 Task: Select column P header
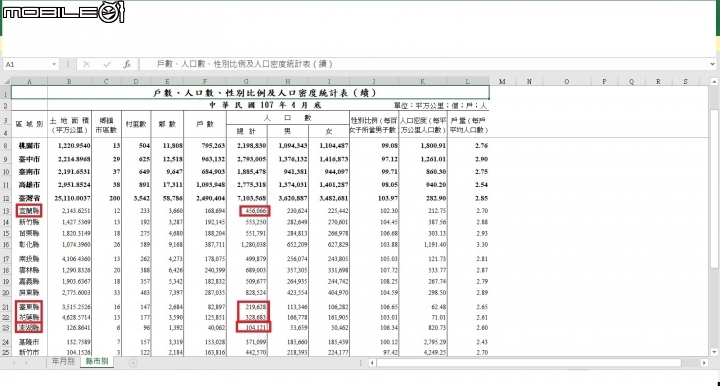pyautogui.click(x=604, y=82)
